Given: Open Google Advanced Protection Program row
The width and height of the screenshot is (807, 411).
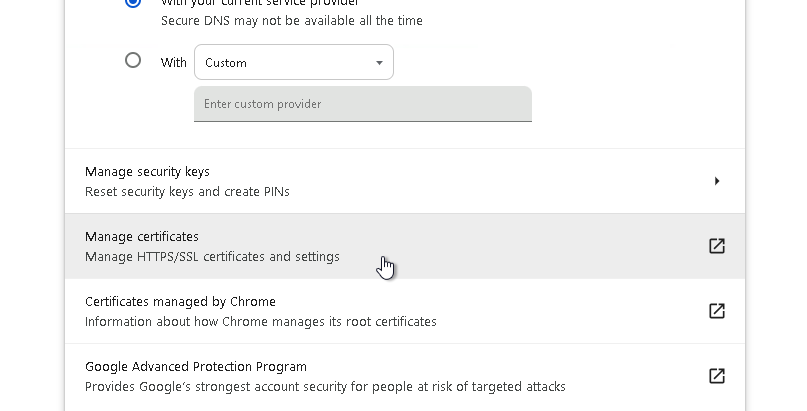Looking at the screenshot, I should pos(400,376).
